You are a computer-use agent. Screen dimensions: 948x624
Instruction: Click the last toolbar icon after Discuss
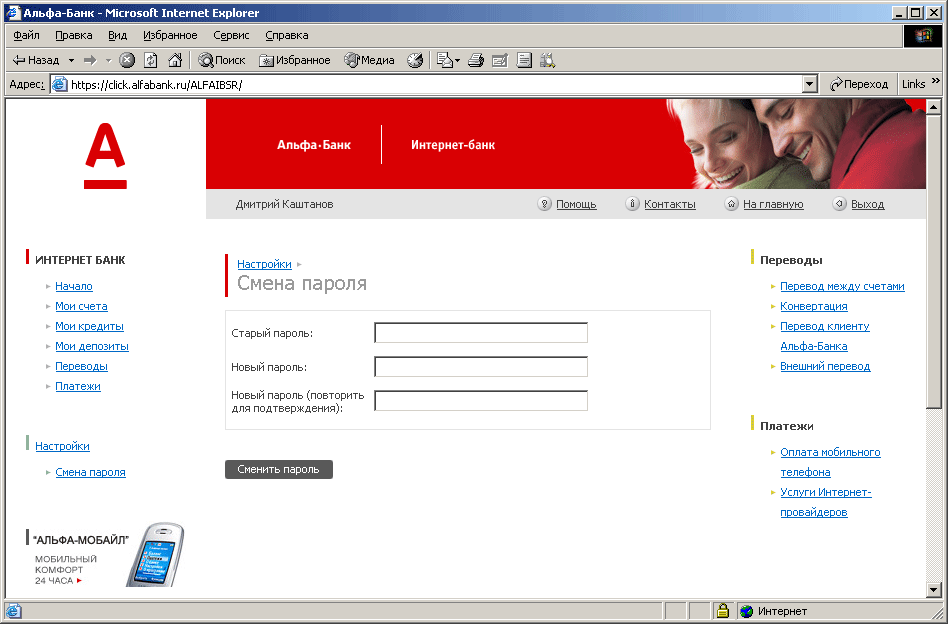click(548, 60)
